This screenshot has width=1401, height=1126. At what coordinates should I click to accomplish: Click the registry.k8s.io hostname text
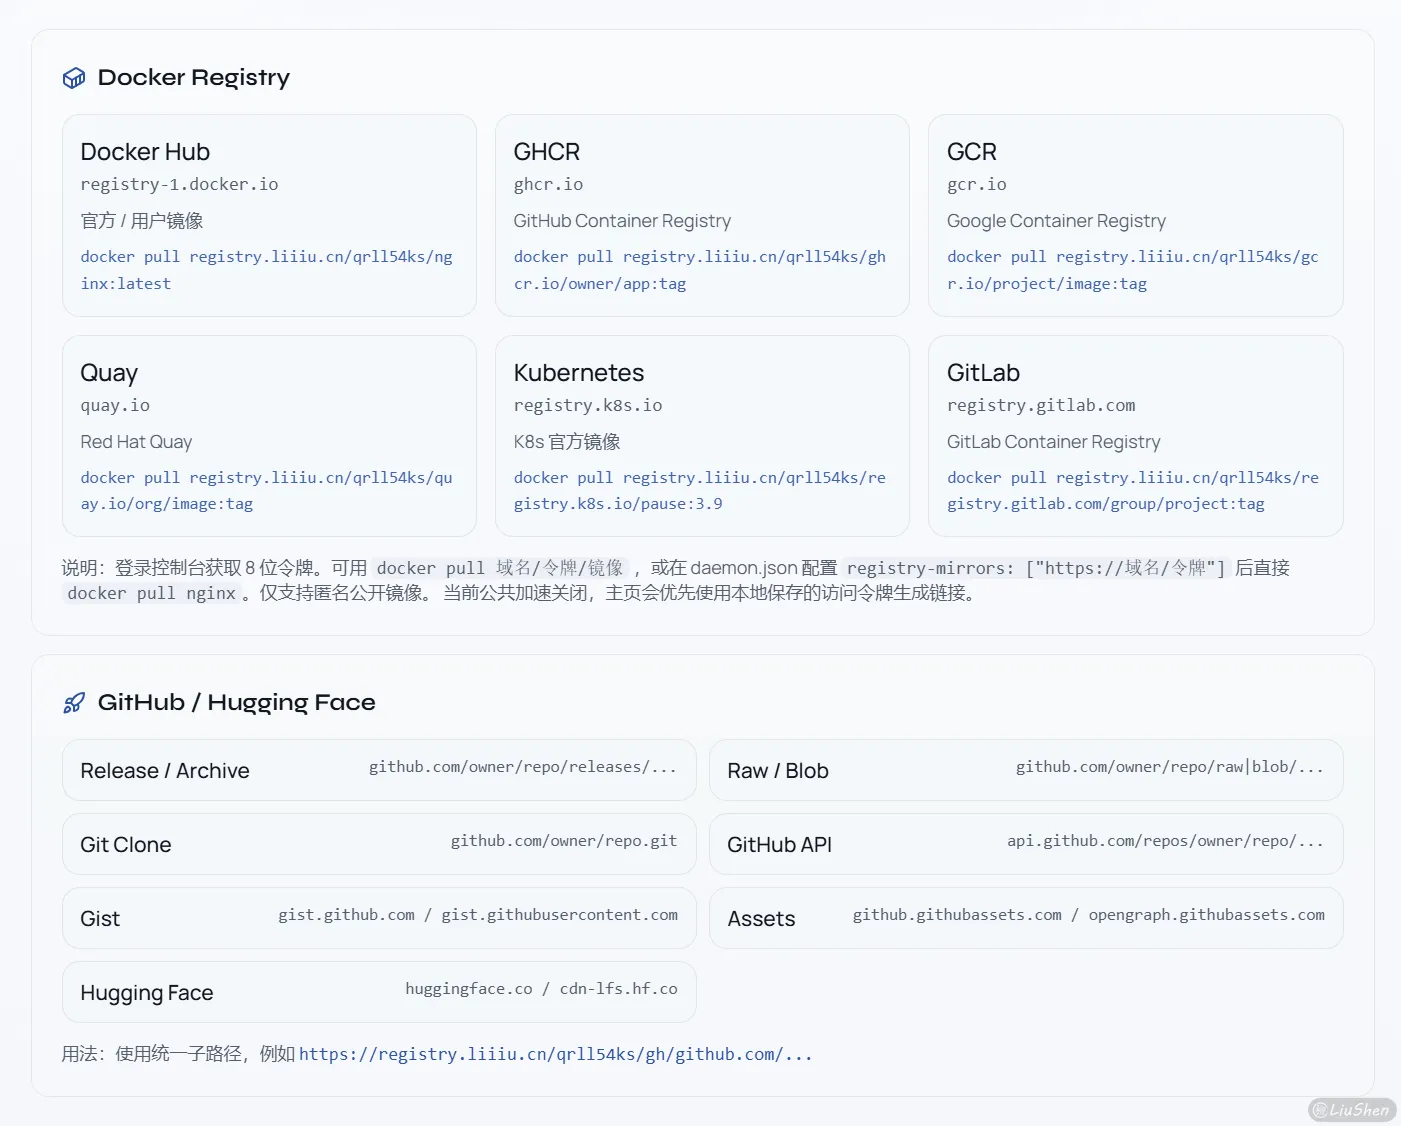click(588, 405)
